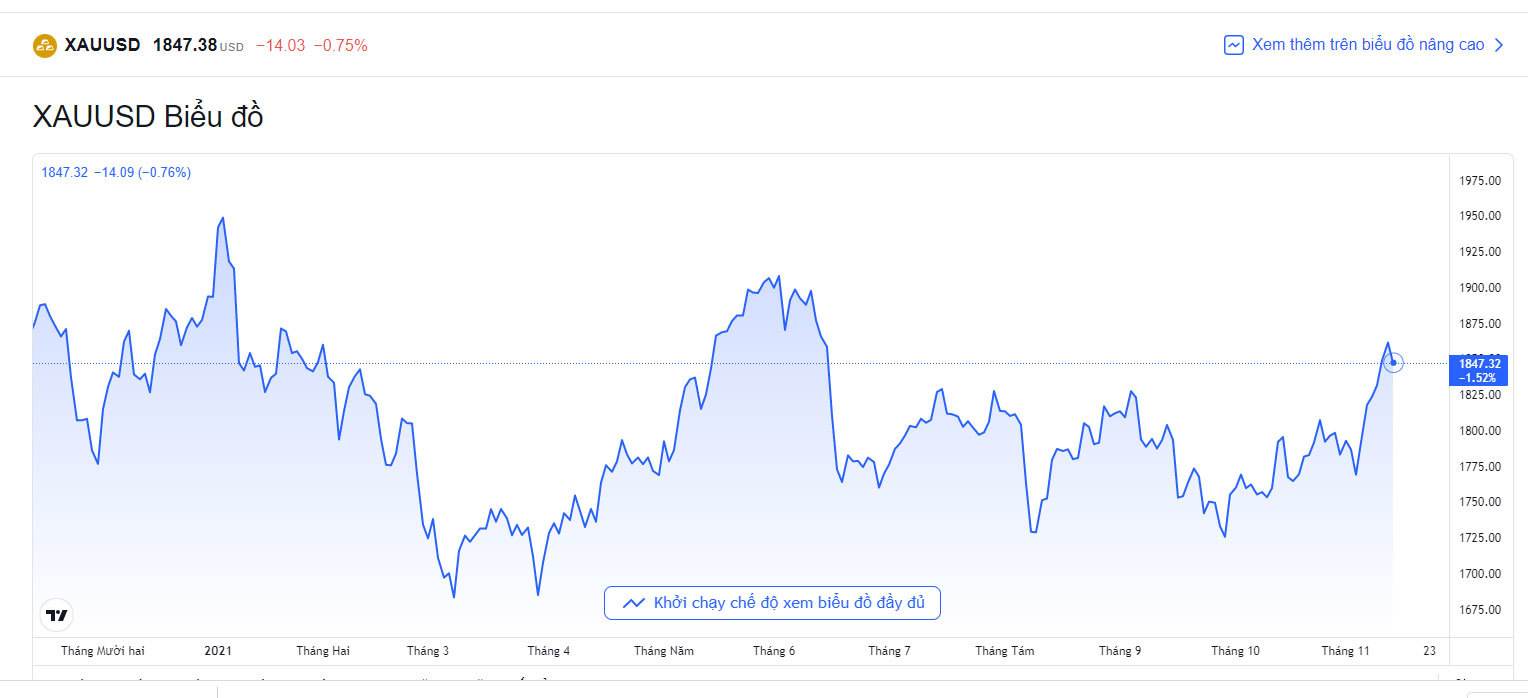Click the red −0.75% change in the header

click(341, 45)
